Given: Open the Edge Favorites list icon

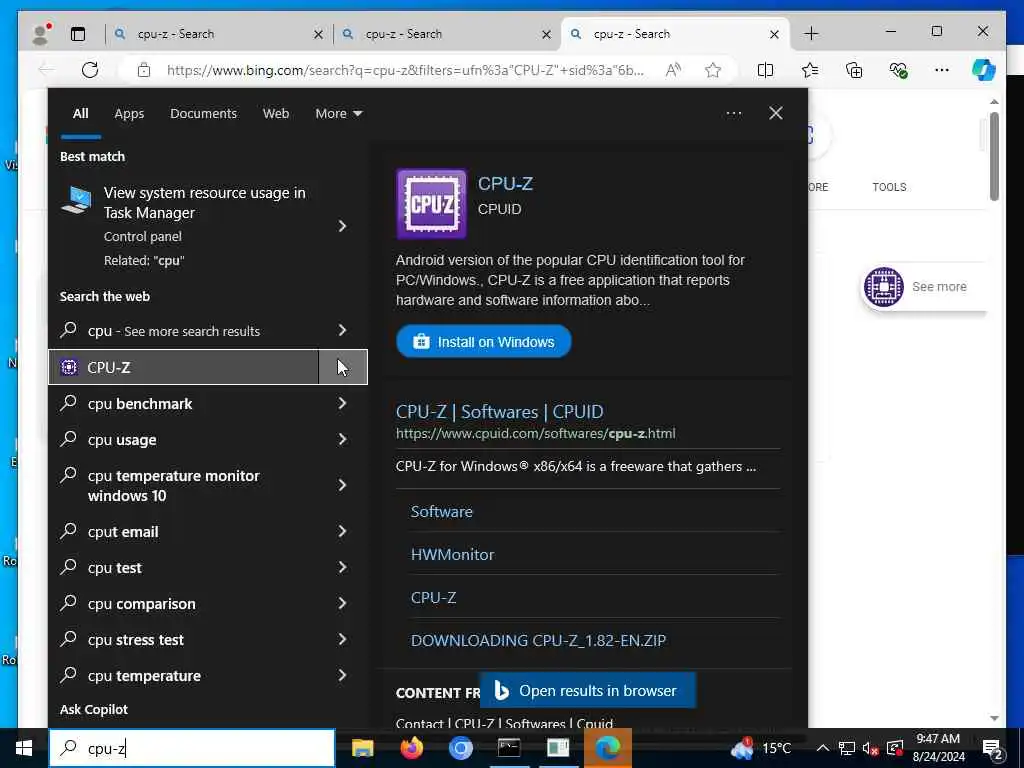Looking at the screenshot, I should (810, 70).
